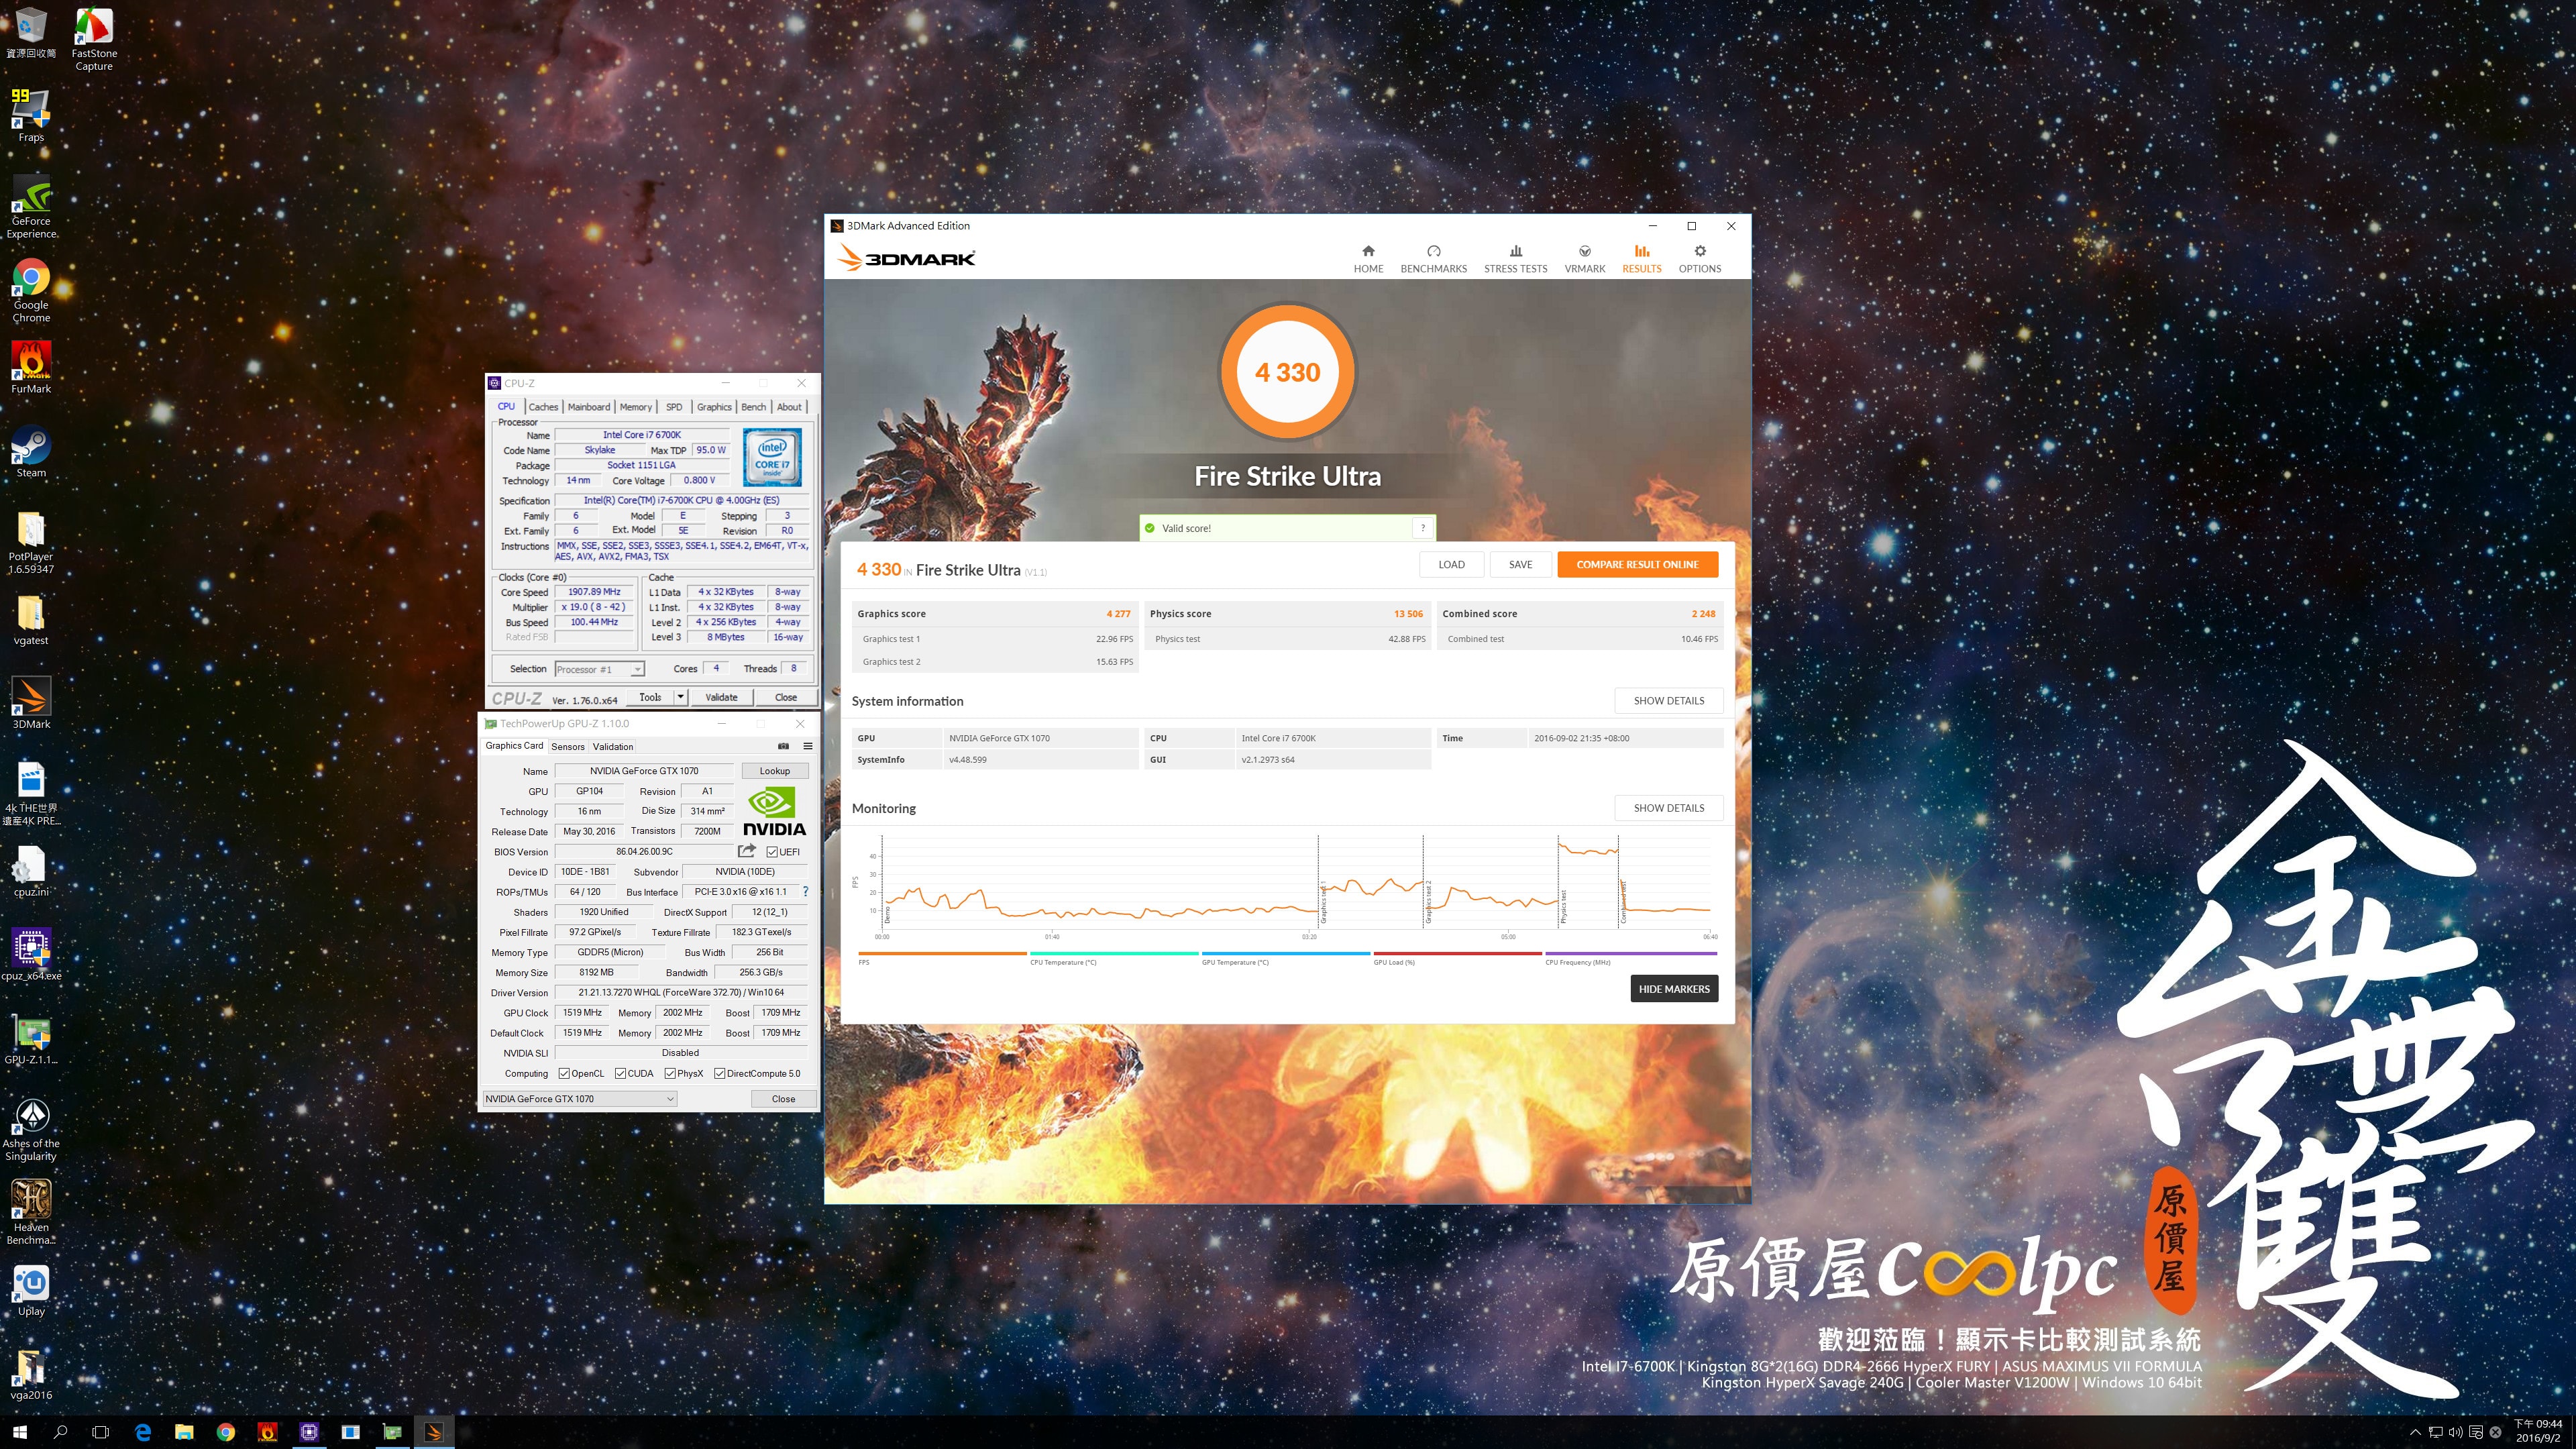Open the Processor #1 selection dropdown in CPU-Z

[600, 669]
